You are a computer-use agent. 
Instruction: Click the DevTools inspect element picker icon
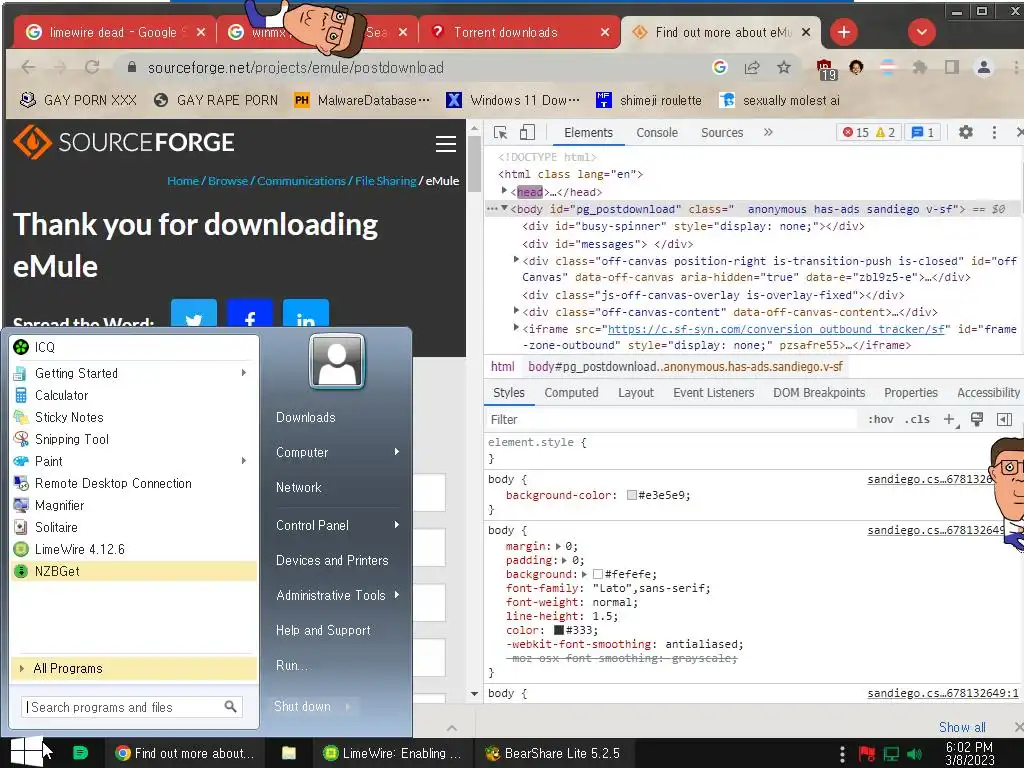(x=501, y=133)
